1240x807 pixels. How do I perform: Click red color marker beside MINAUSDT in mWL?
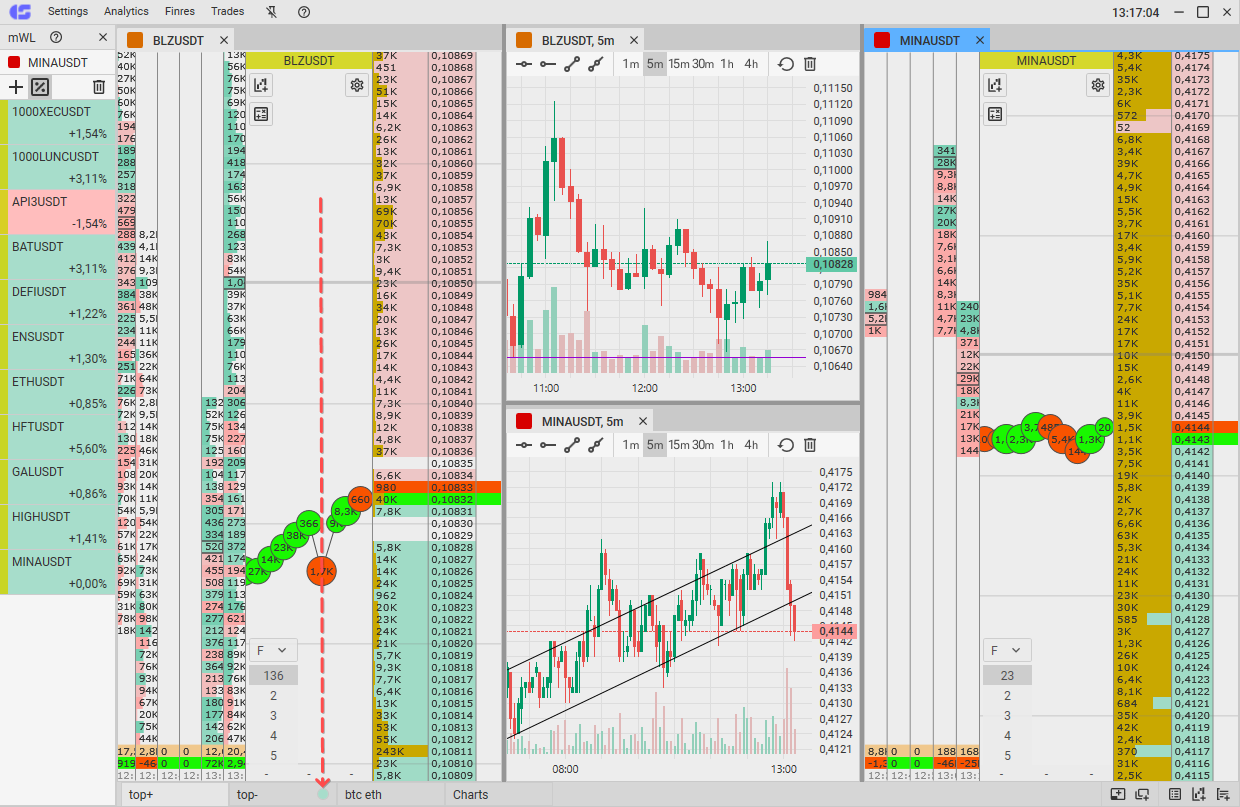click(15, 62)
